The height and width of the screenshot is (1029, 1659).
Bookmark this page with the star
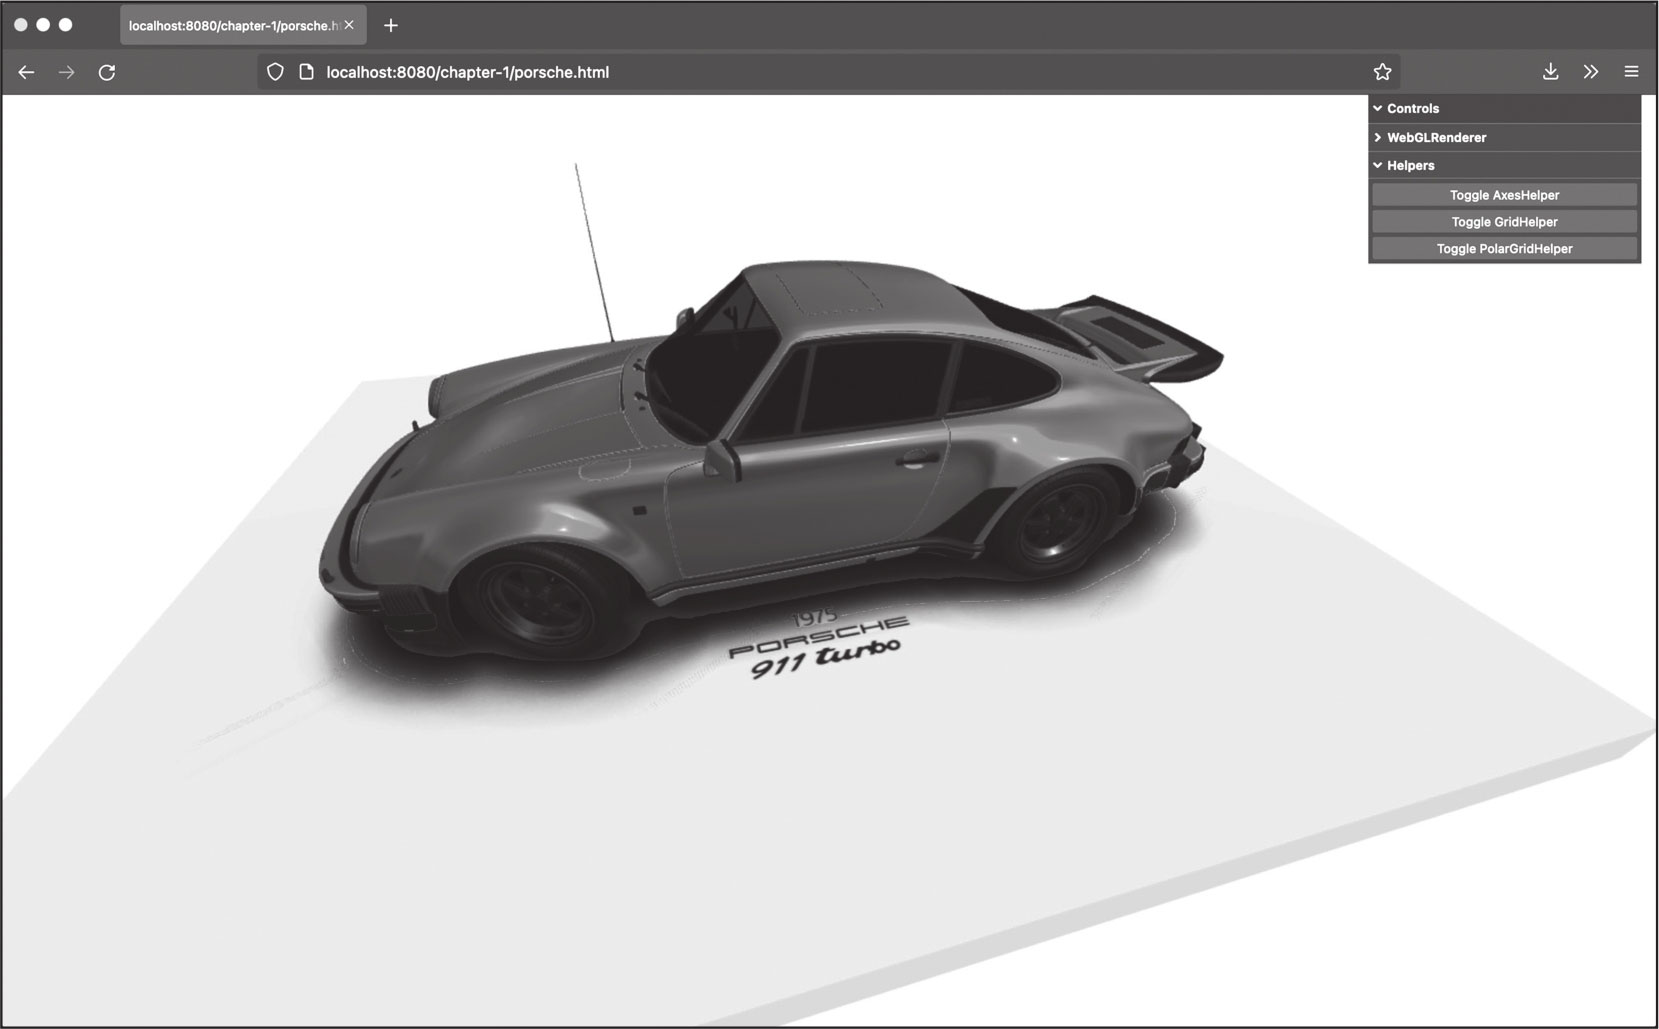pos(1382,72)
